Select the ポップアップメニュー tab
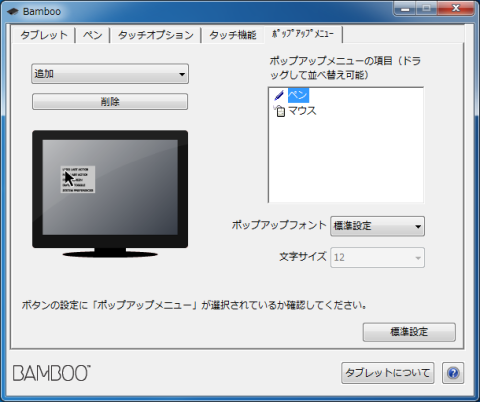This screenshot has width=480, height=402. pyautogui.click(x=303, y=34)
